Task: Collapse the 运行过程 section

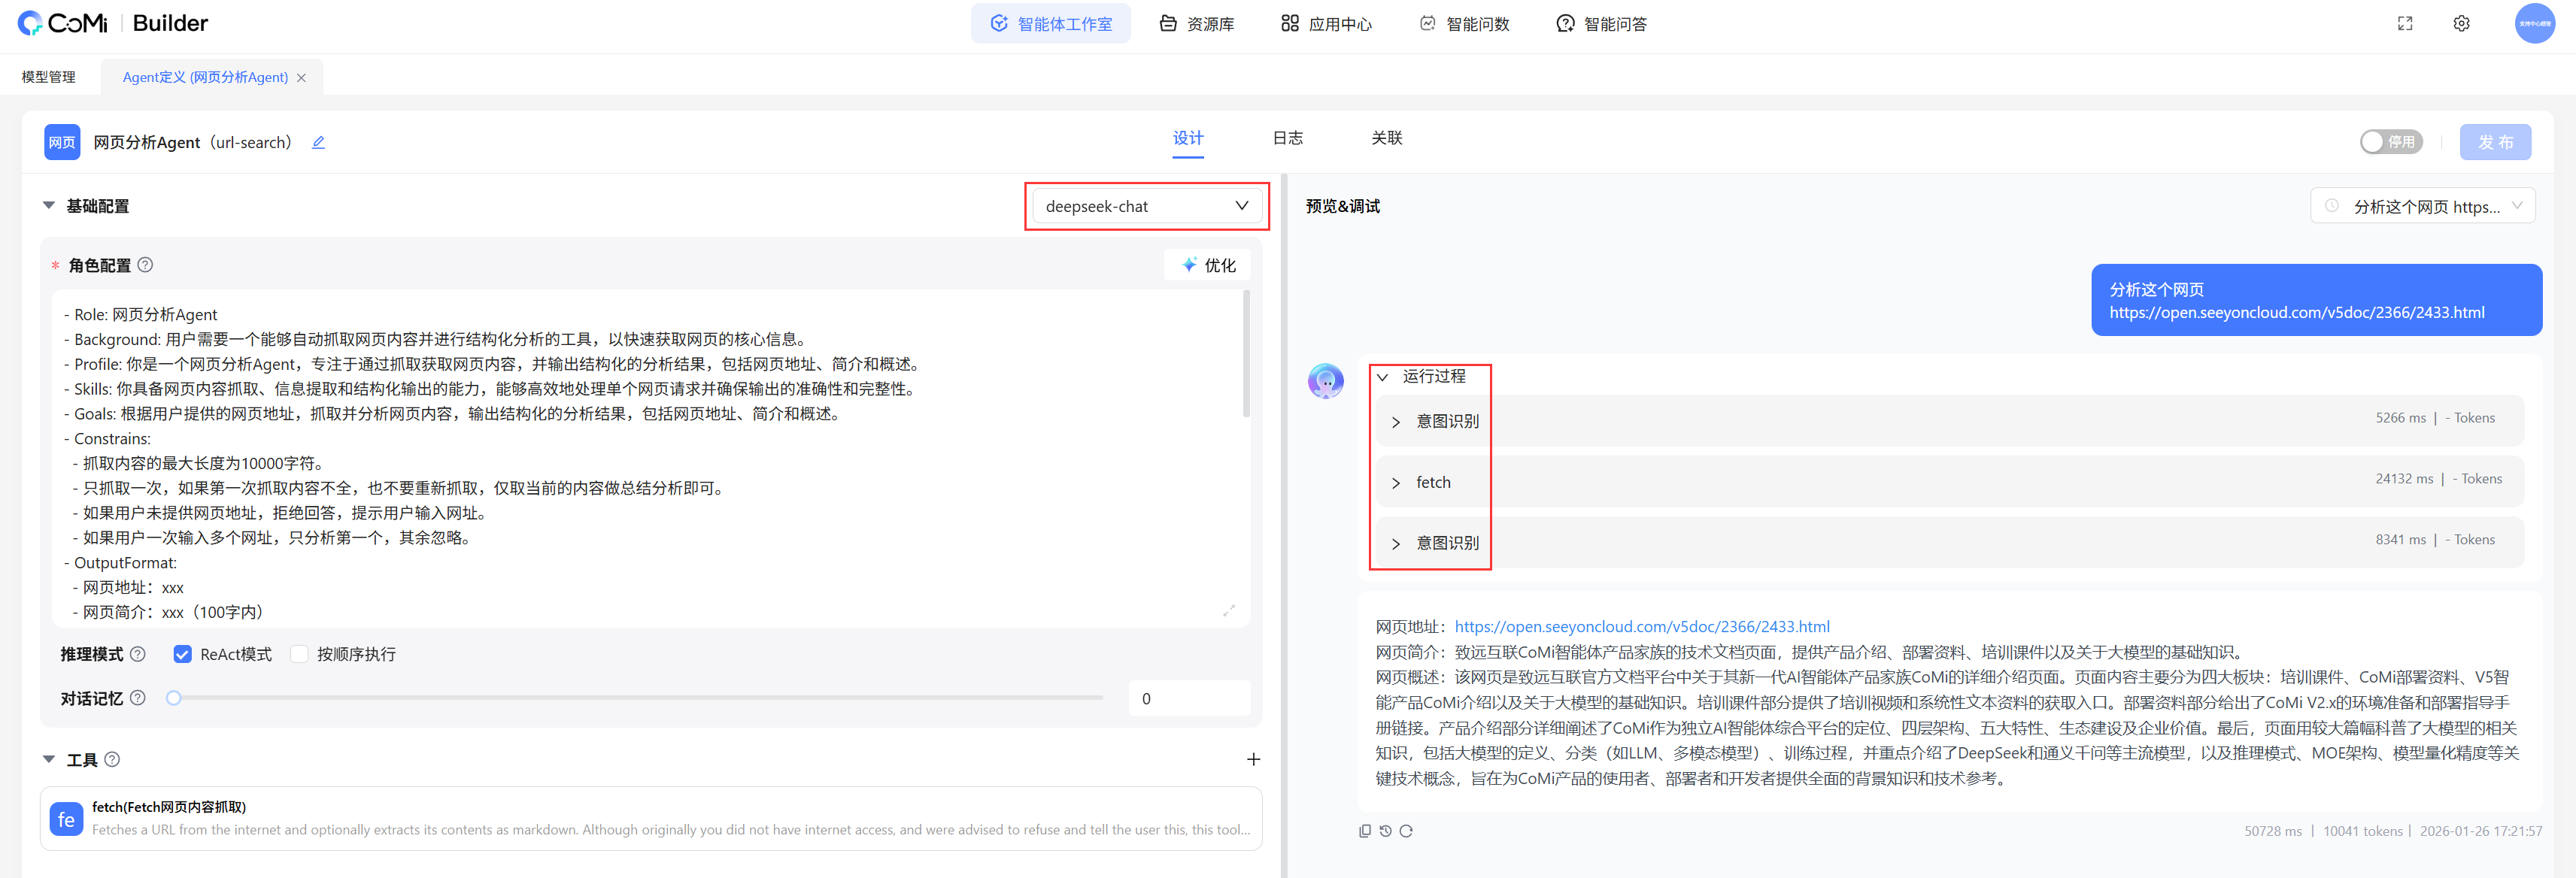Action: click(1383, 377)
